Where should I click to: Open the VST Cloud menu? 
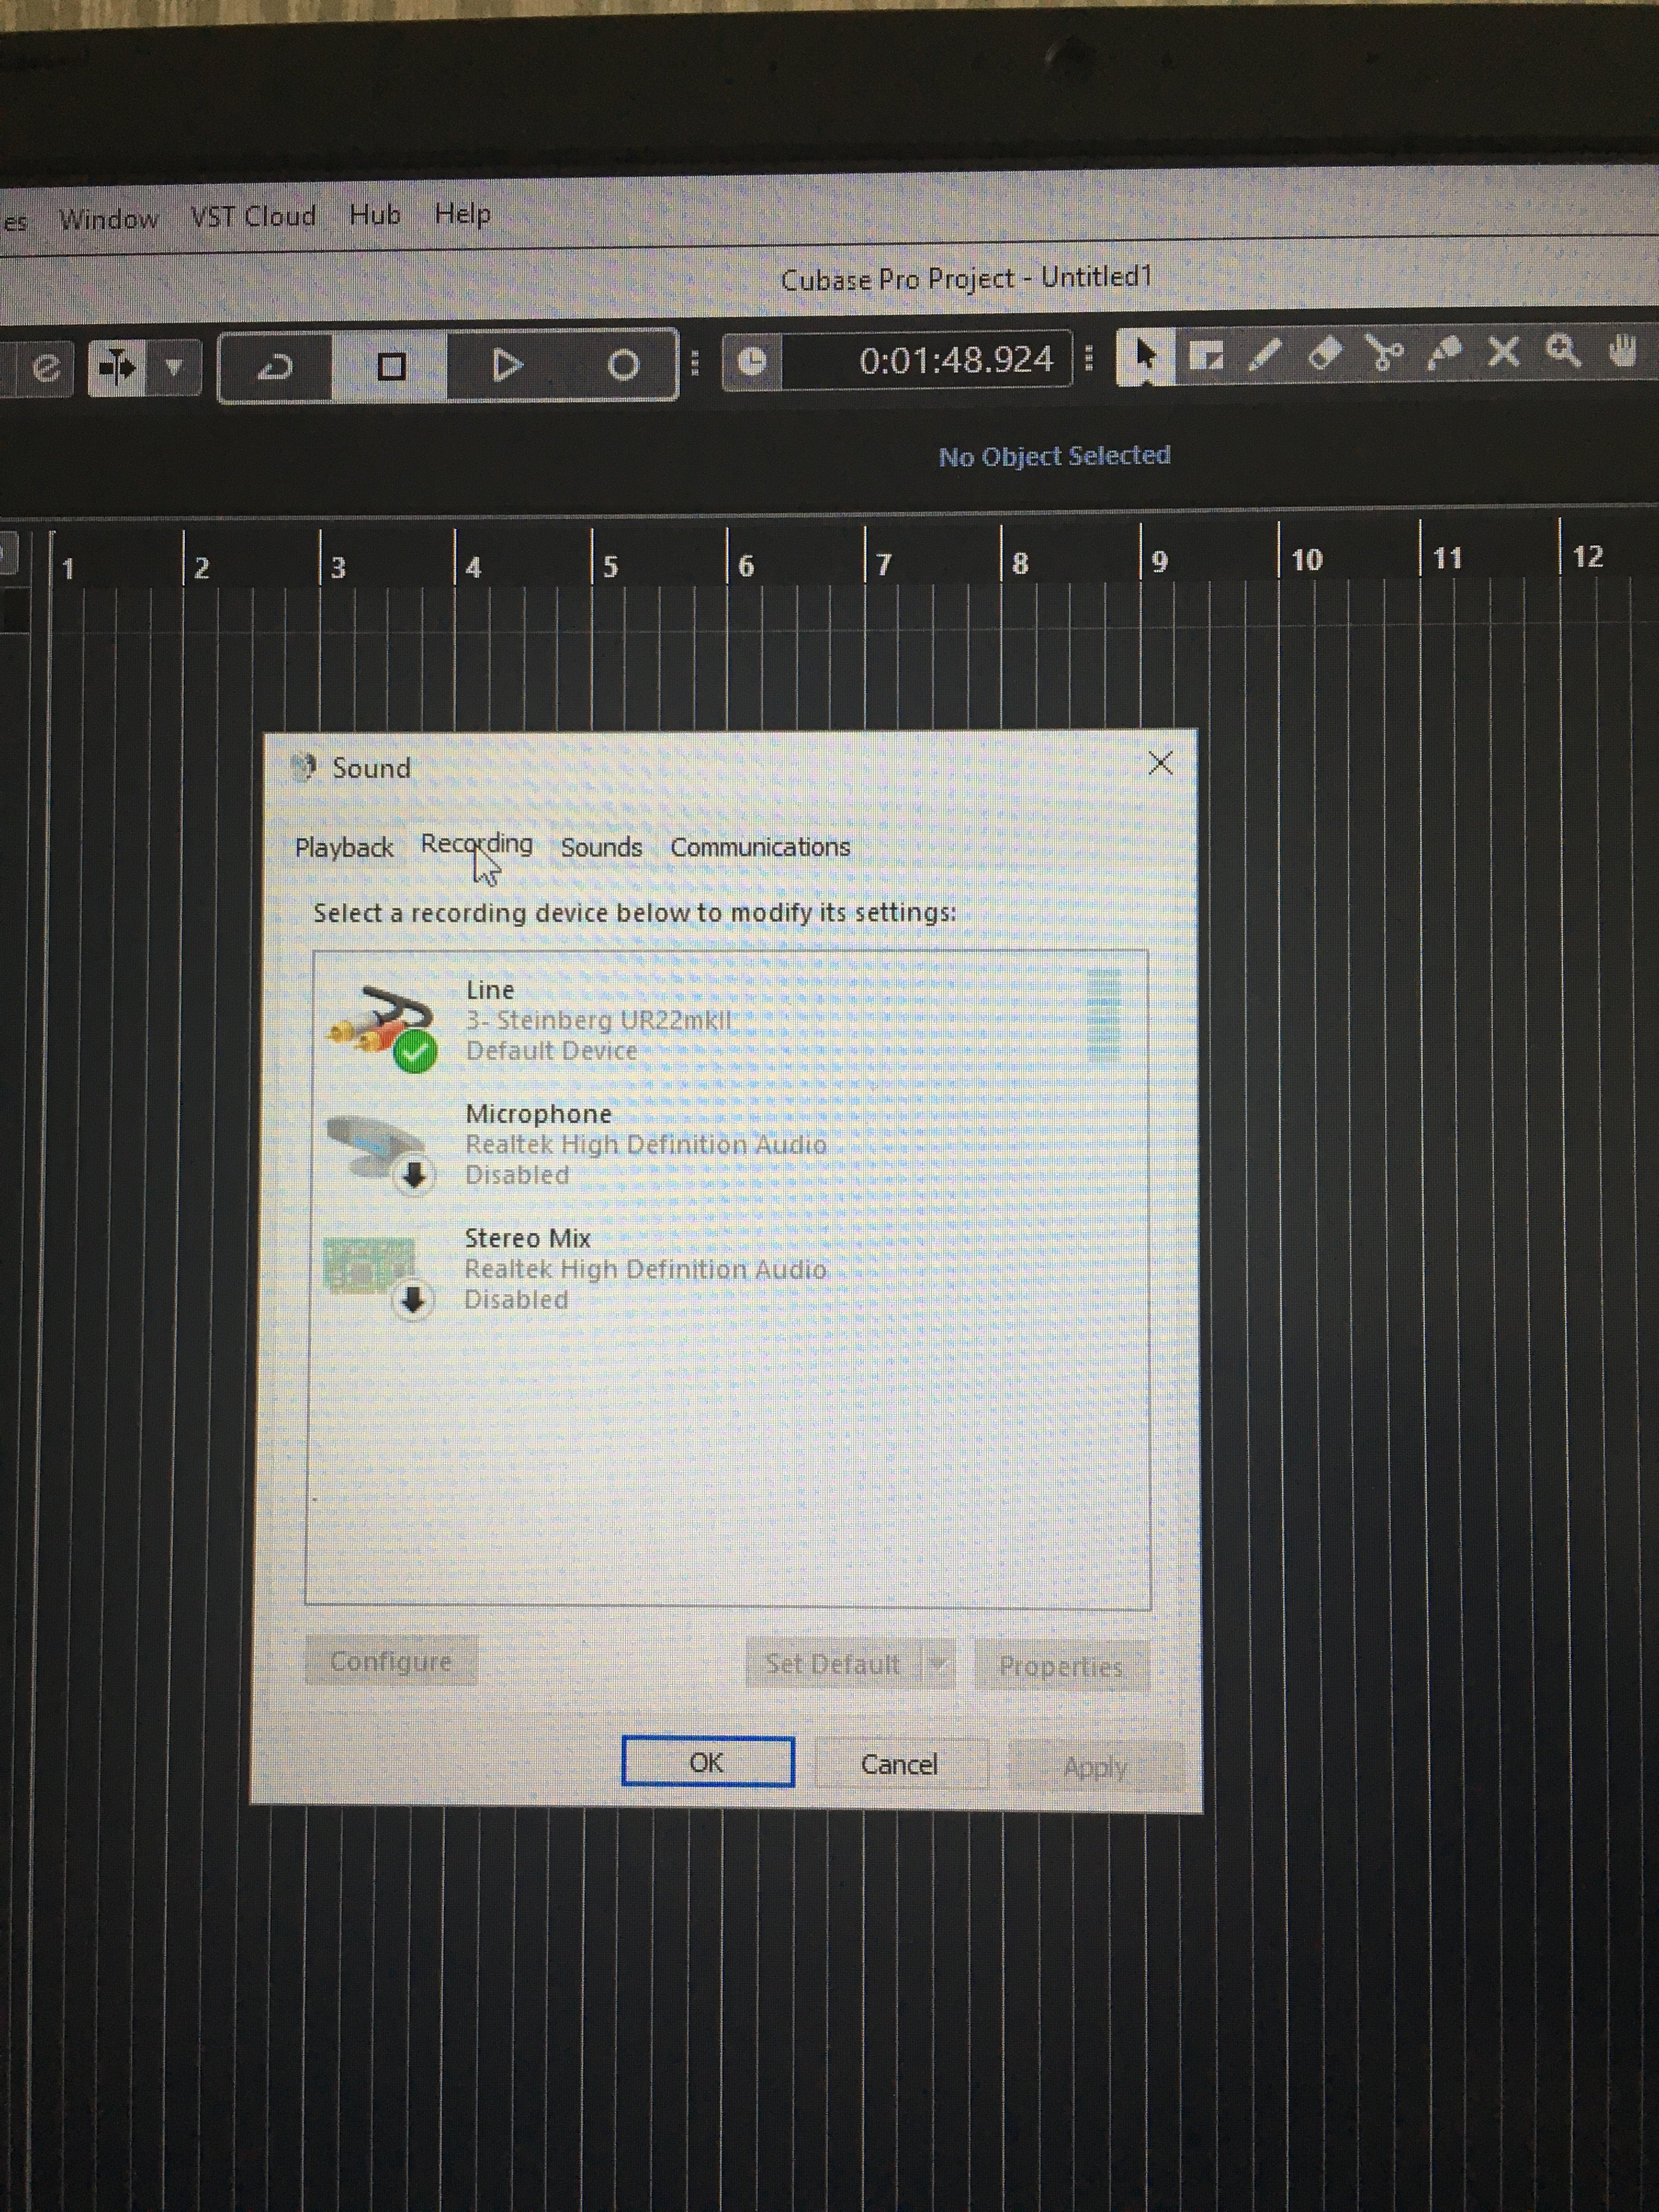pyautogui.click(x=253, y=216)
